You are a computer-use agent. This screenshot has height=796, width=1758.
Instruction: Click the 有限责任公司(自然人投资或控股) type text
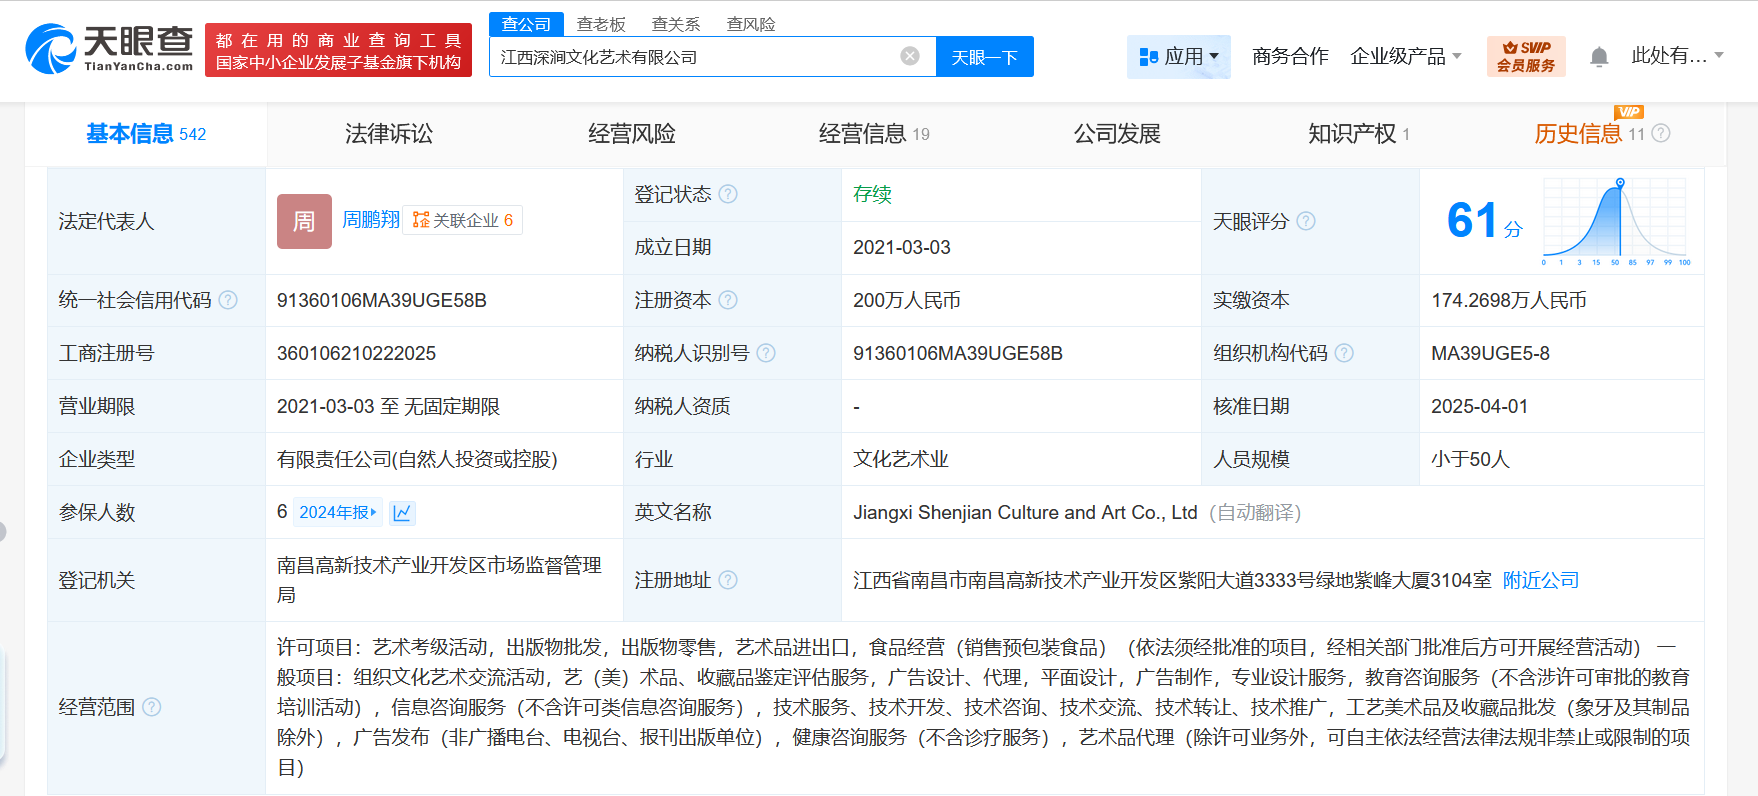[x=417, y=459]
